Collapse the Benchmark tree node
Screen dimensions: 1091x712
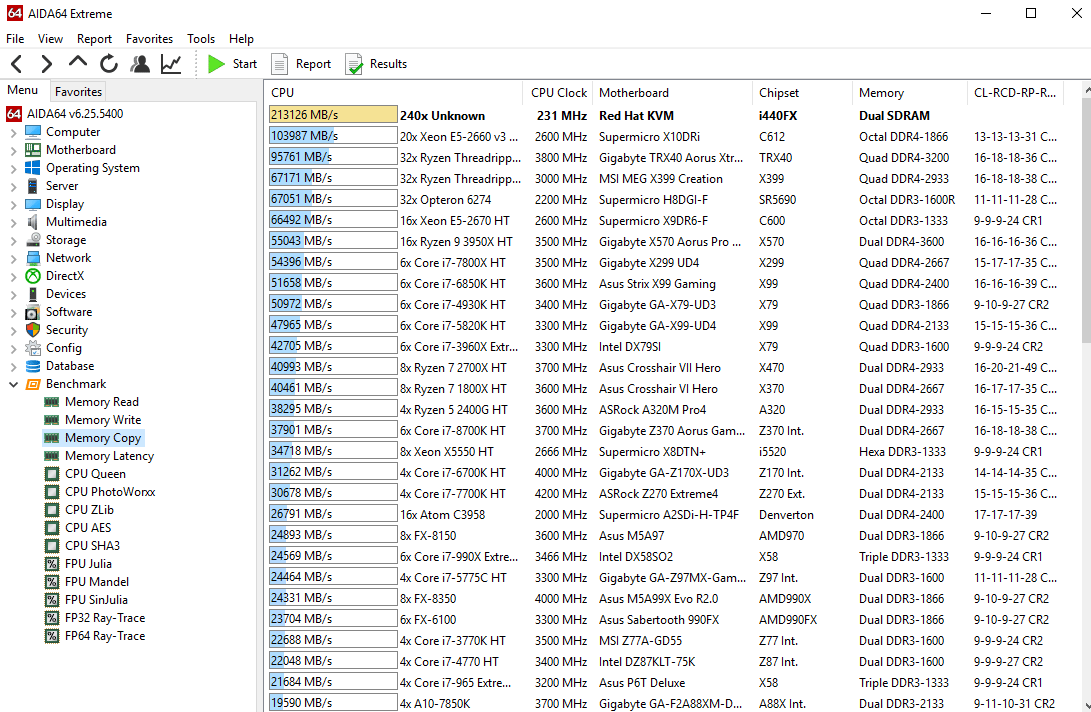pyautogui.click(x=13, y=384)
